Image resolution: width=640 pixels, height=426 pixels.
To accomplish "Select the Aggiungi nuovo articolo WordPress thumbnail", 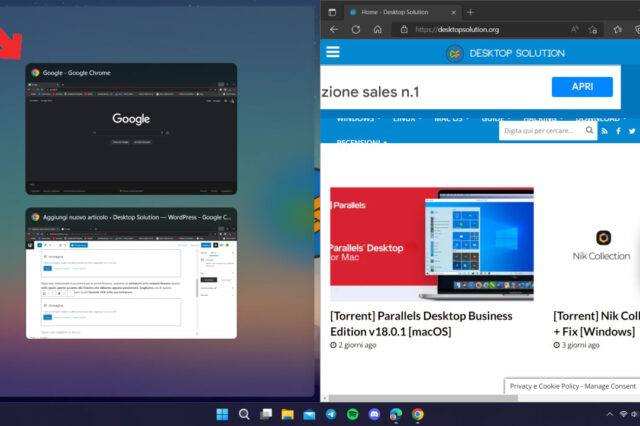I will pyautogui.click(x=131, y=273).
